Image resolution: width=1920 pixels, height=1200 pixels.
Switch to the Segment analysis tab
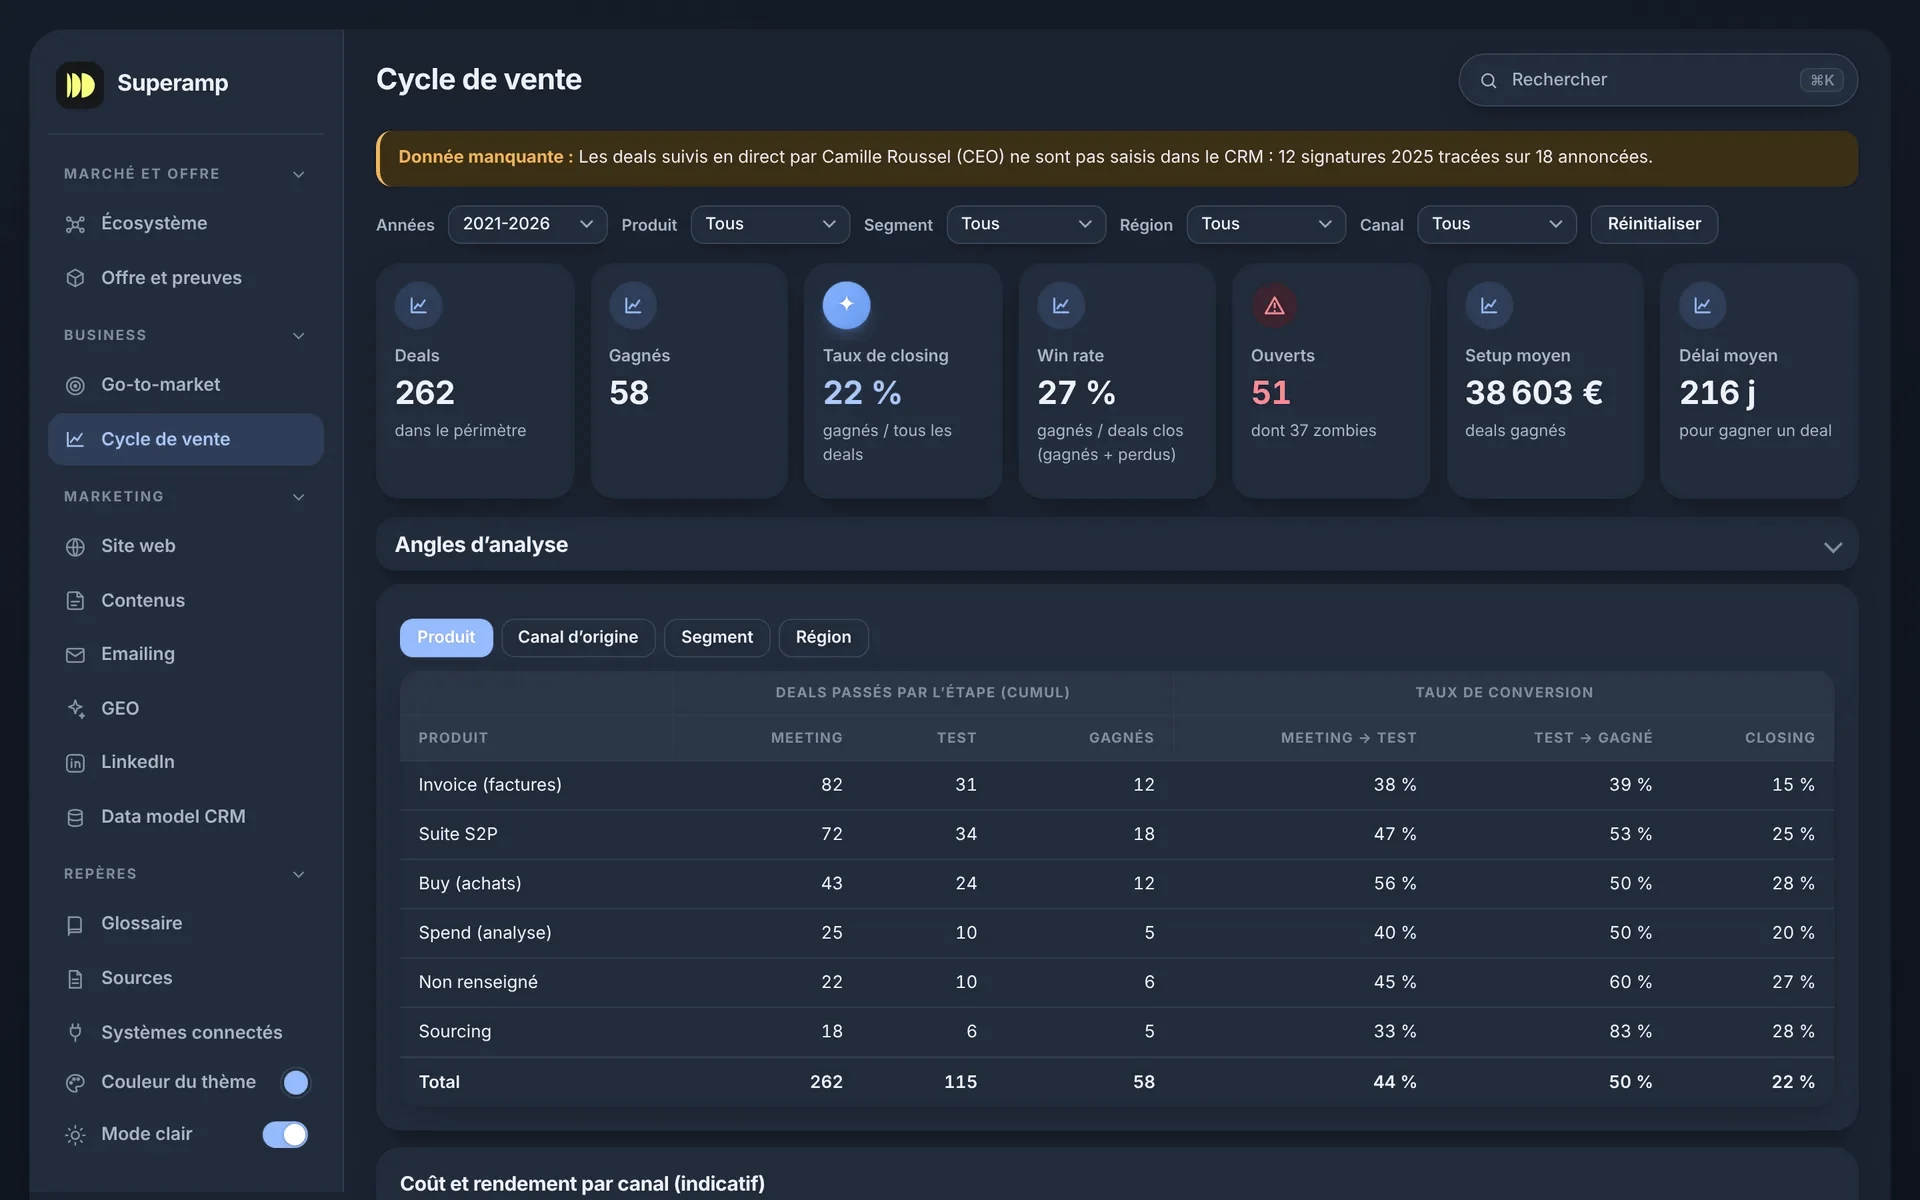tap(717, 637)
